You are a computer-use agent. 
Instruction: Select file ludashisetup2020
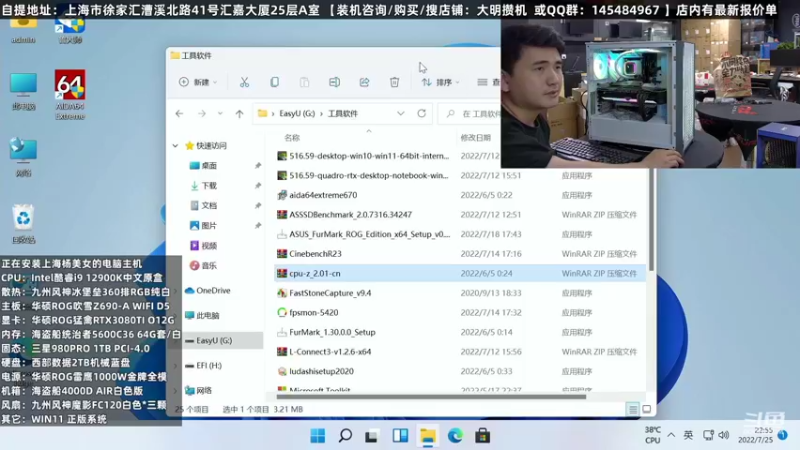(x=321, y=371)
